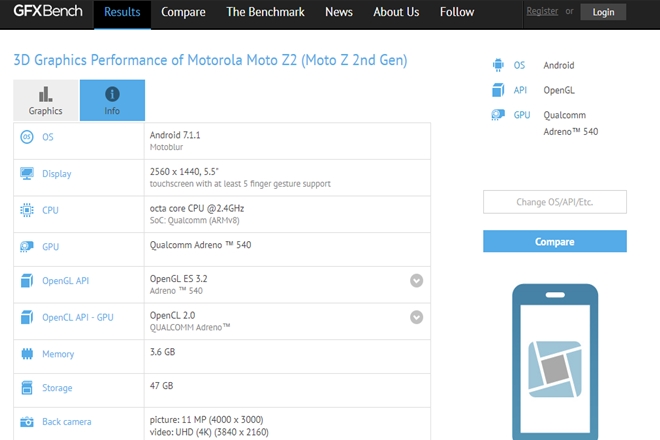Click the OS row icon
The height and width of the screenshot is (440, 660).
(27, 137)
